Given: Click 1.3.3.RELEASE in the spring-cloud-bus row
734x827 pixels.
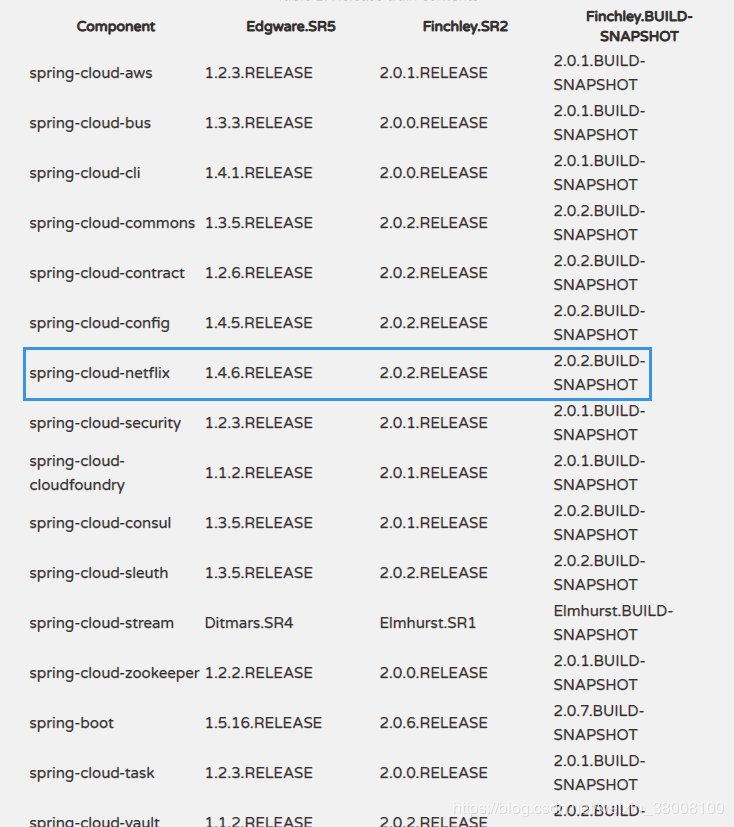Looking at the screenshot, I should [x=258, y=123].
